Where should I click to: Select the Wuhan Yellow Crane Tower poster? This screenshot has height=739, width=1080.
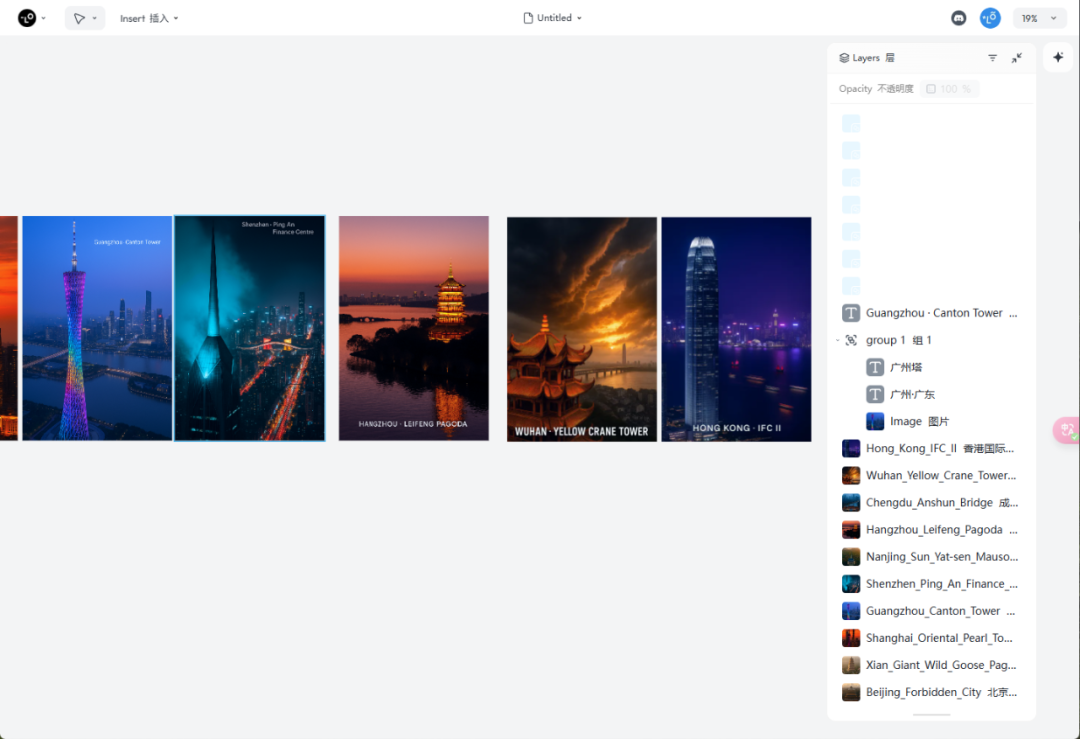[581, 329]
